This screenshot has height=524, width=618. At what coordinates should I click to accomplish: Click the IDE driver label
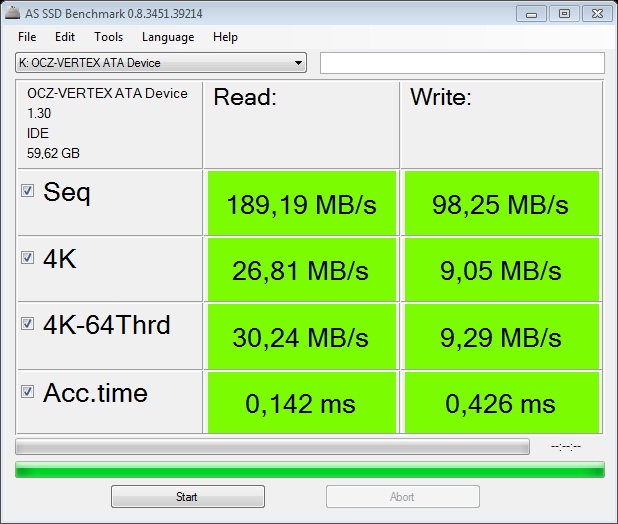click(x=38, y=133)
